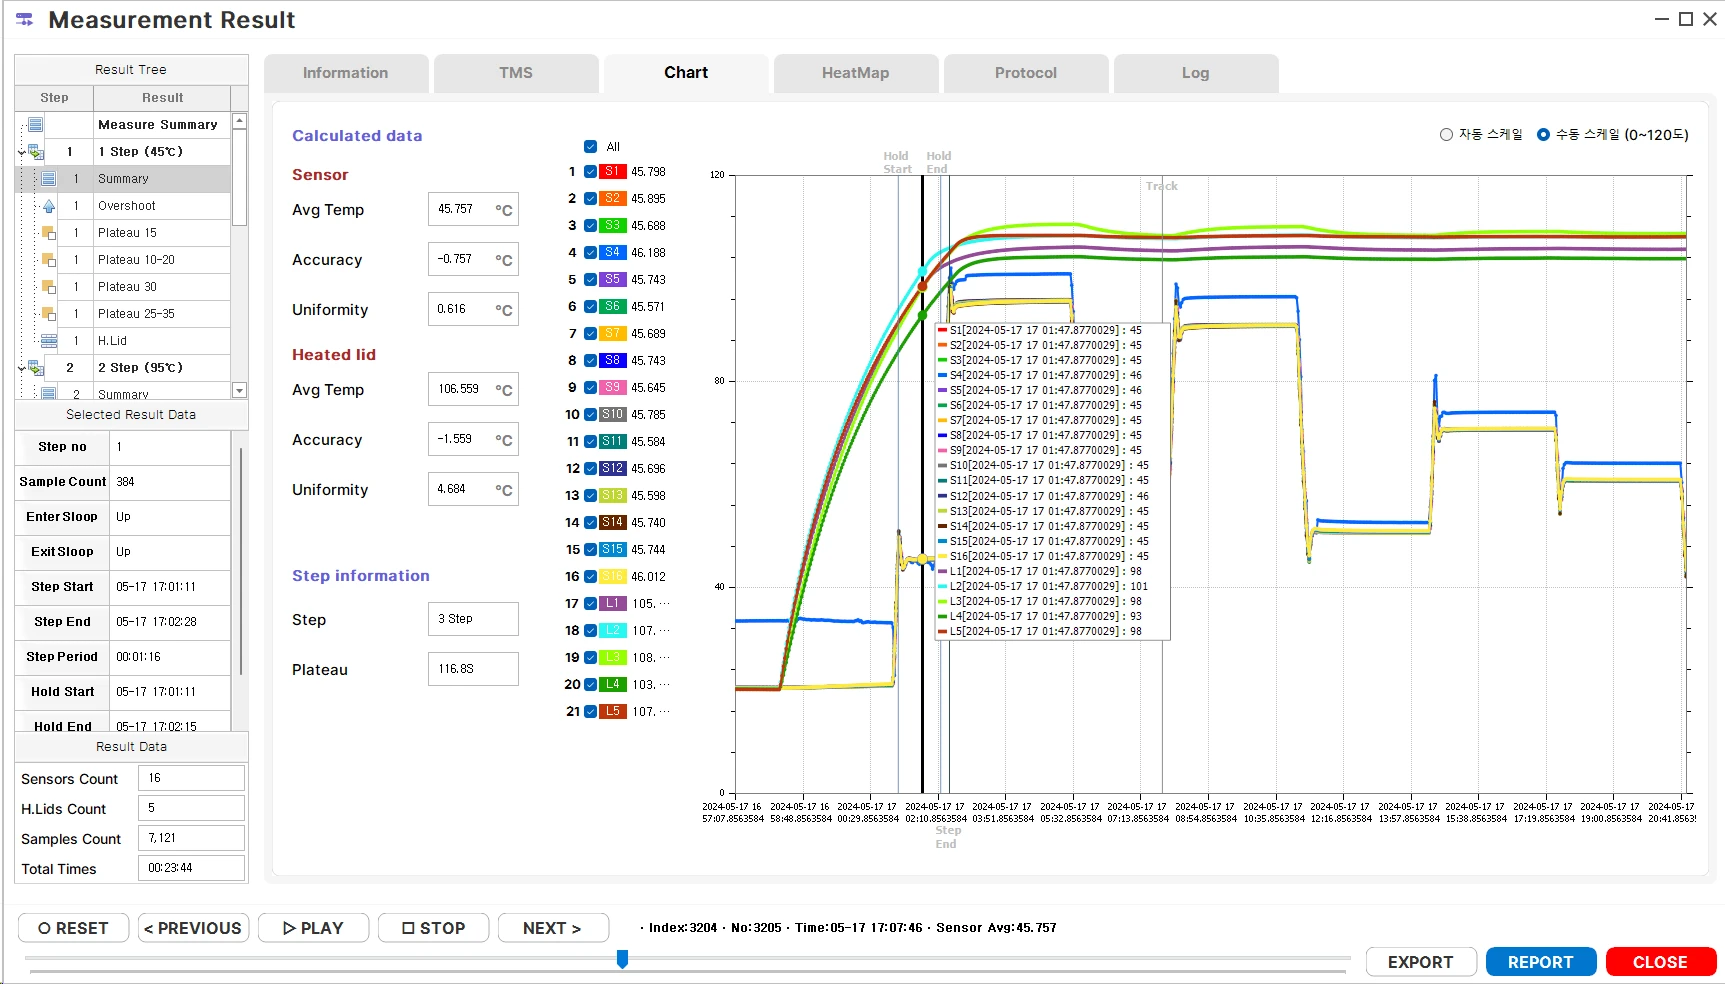Click the 1 Step (45℃) step icon
This screenshot has width=1725, height=984.
[36, 152]
